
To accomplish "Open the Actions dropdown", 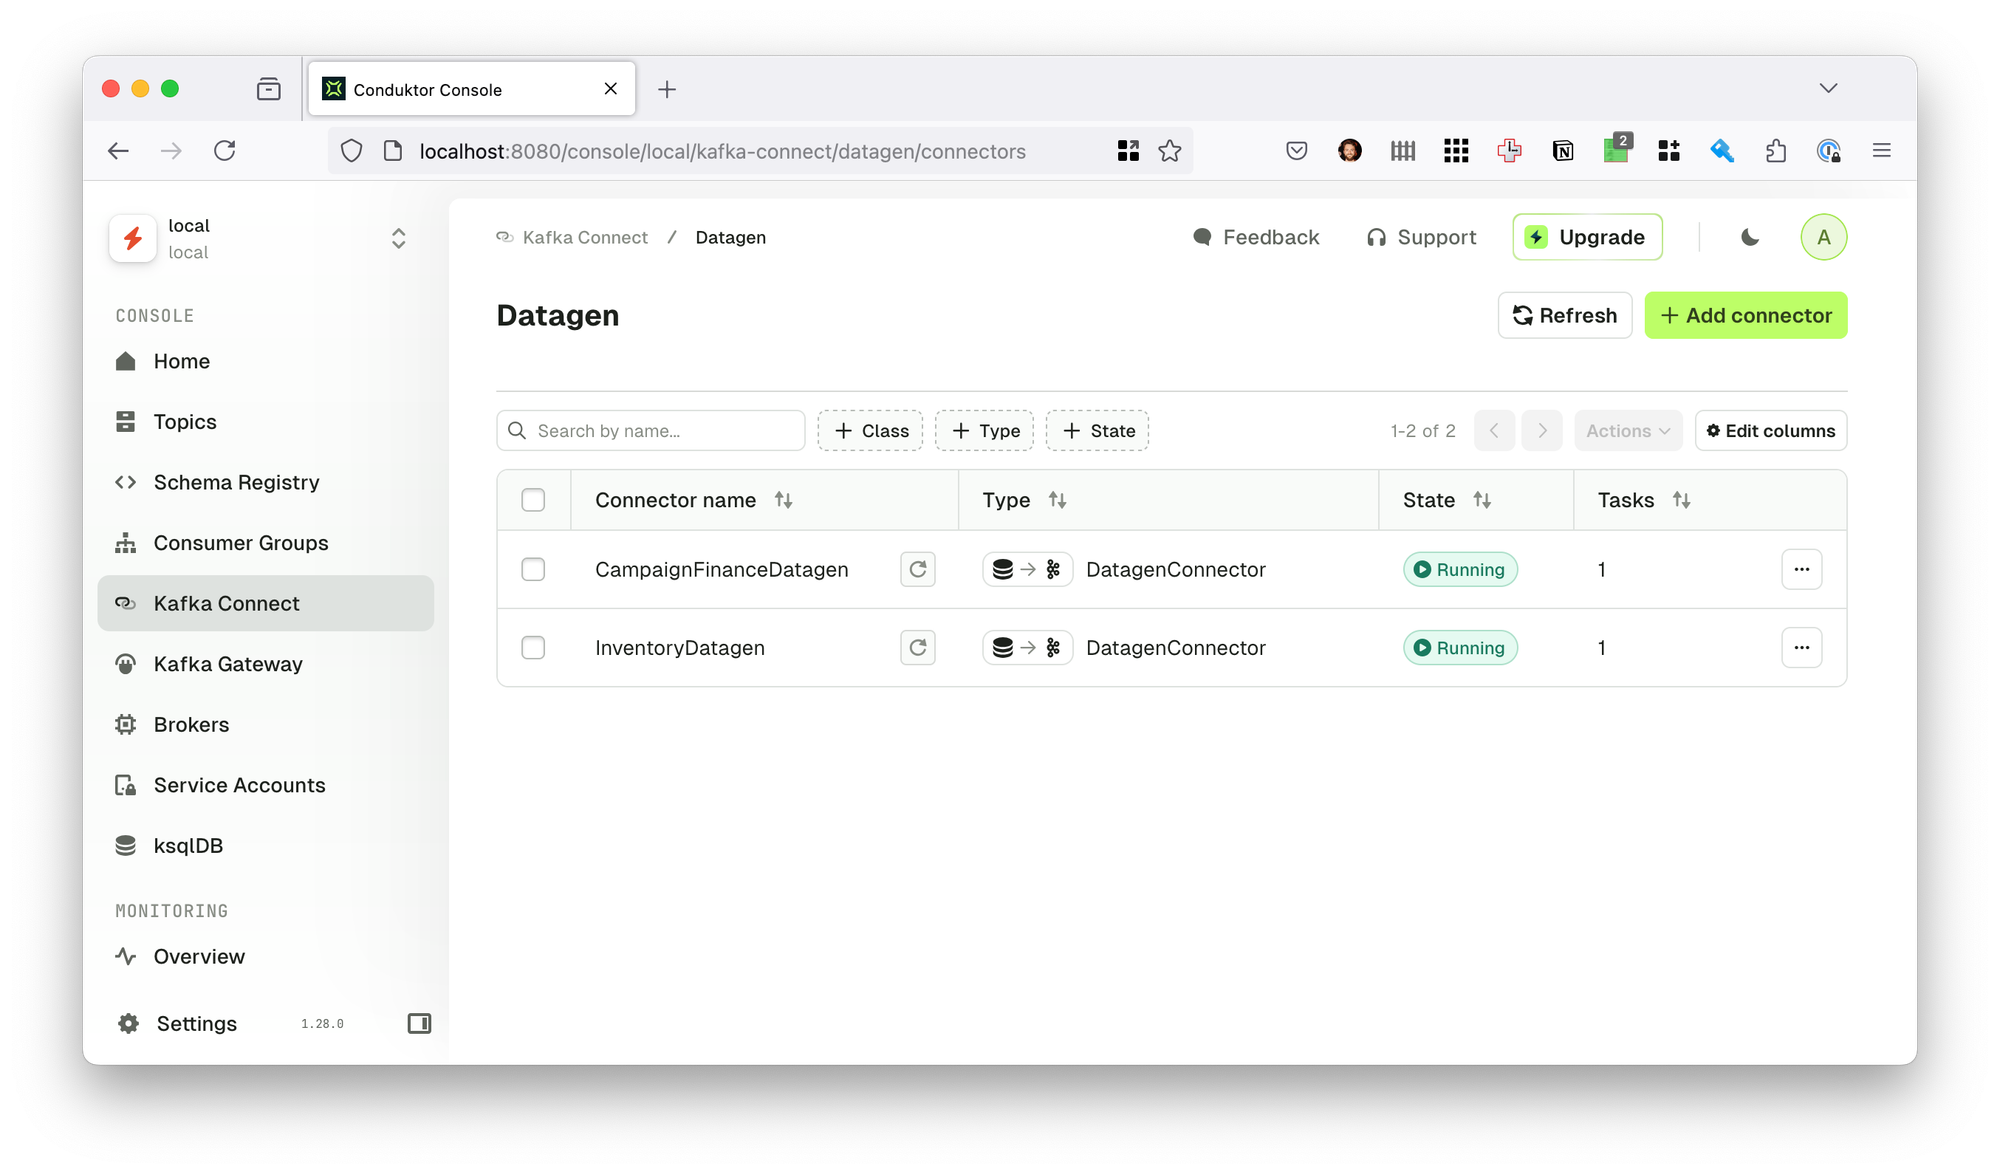I will 1628,430.
